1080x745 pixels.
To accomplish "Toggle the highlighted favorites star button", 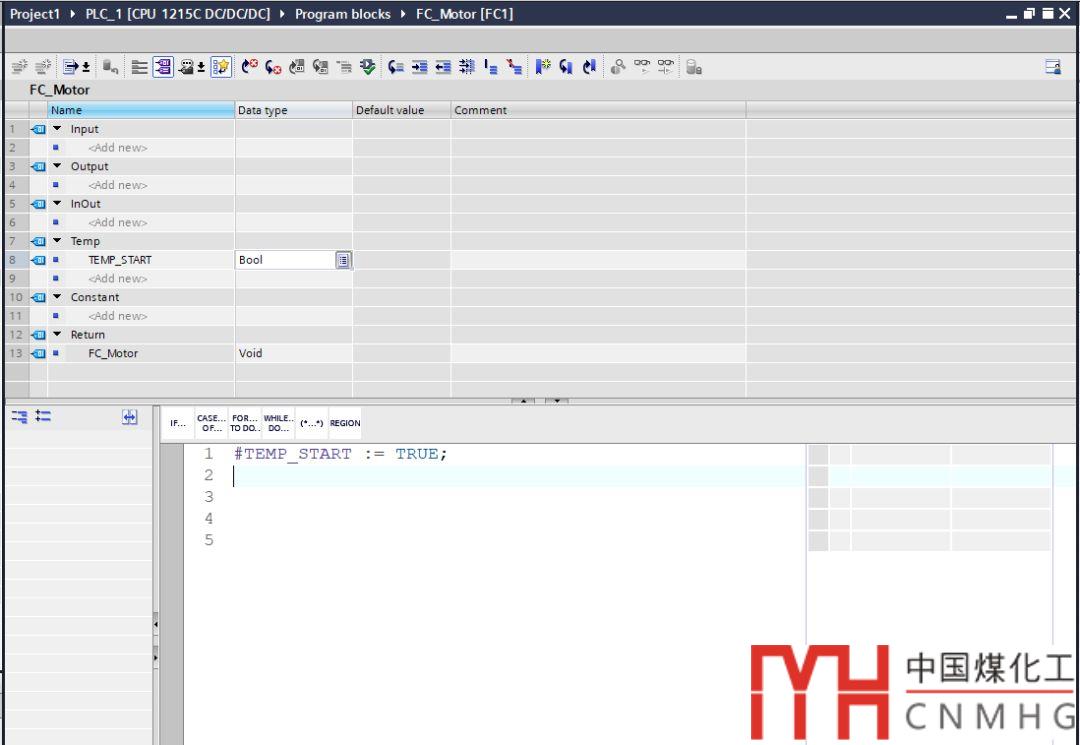I will coord(221,67).
